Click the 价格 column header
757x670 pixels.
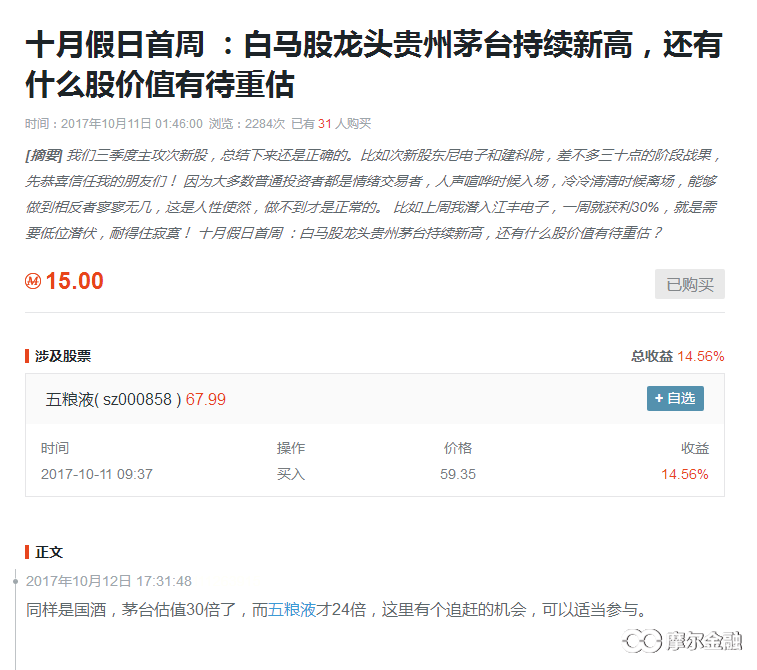[458, 448]
